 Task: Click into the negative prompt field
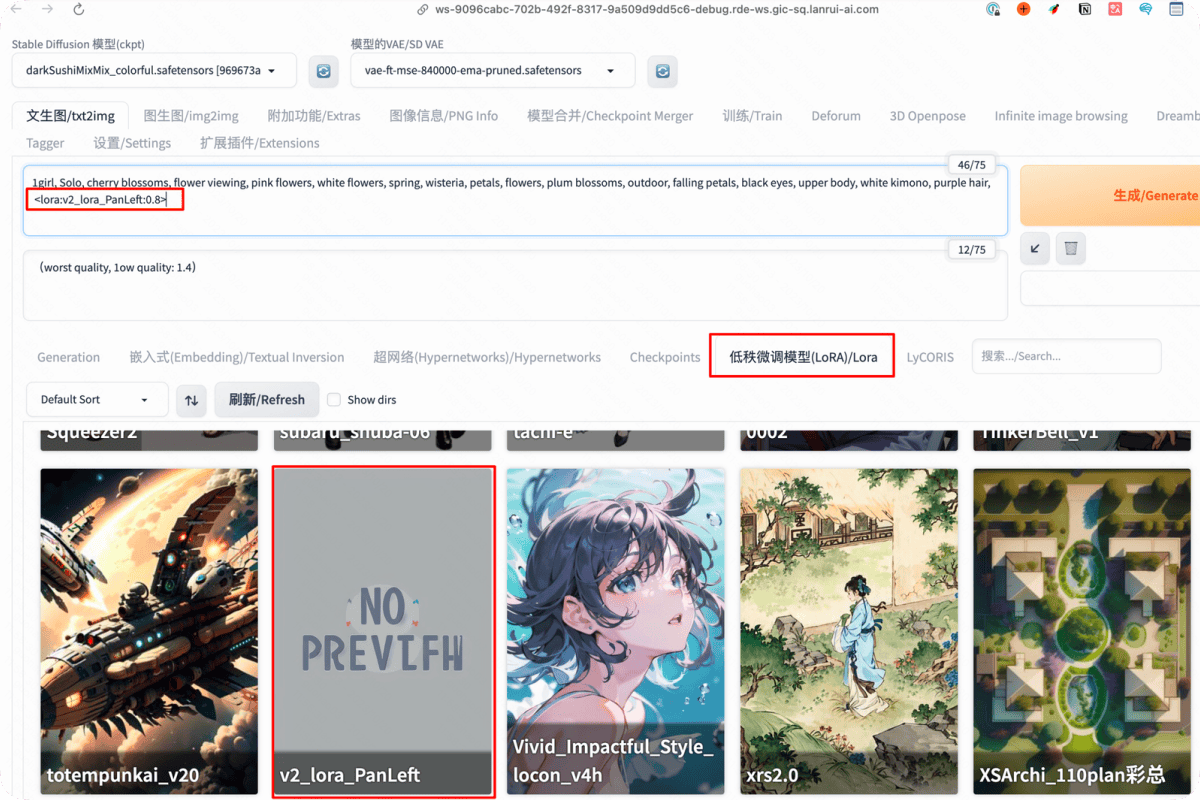515,285
